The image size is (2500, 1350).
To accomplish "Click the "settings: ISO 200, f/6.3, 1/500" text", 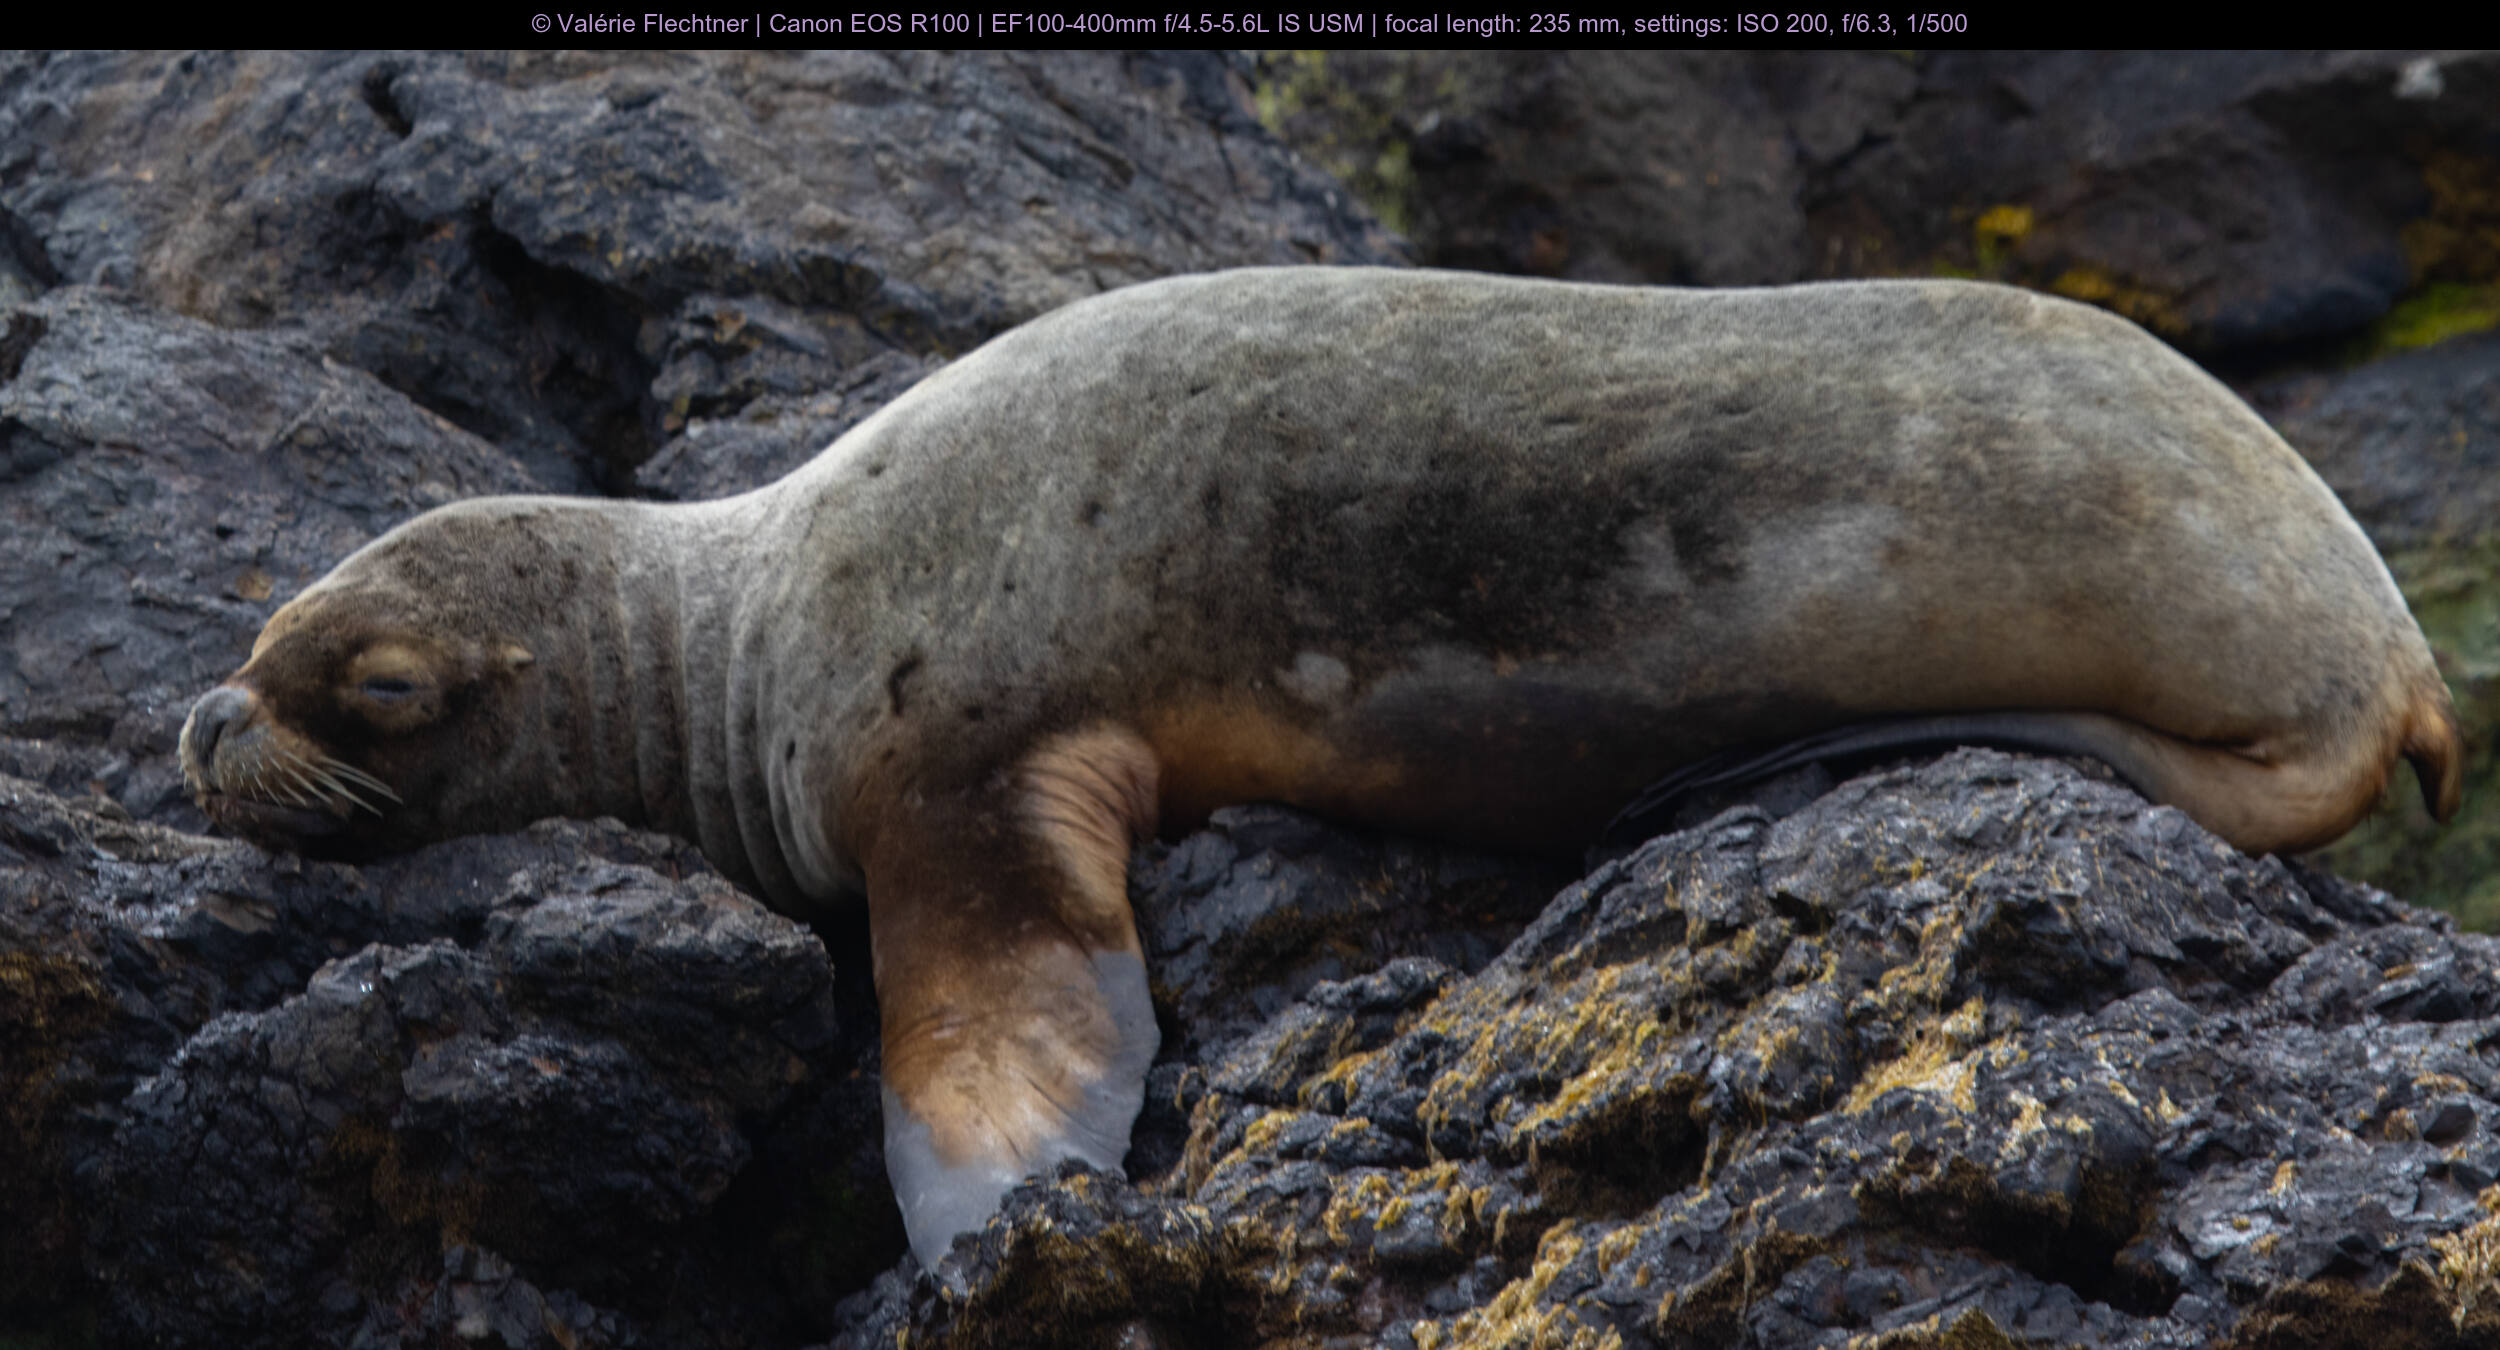I will click(x=1800, y=24).
